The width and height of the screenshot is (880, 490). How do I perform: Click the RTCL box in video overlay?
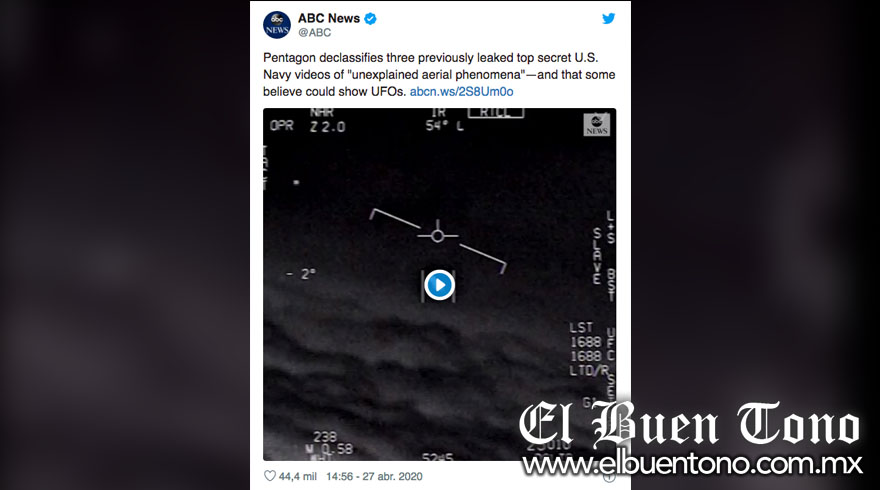click(x=496, y=113)
